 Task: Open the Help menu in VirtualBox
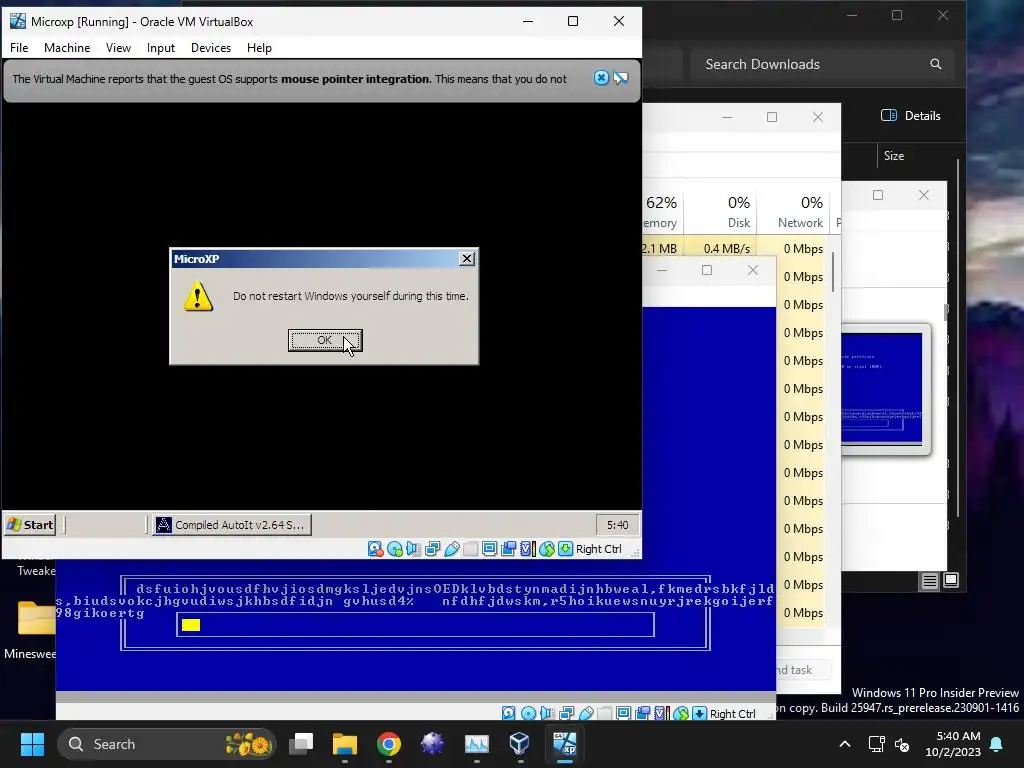click(x=259, y=48)
